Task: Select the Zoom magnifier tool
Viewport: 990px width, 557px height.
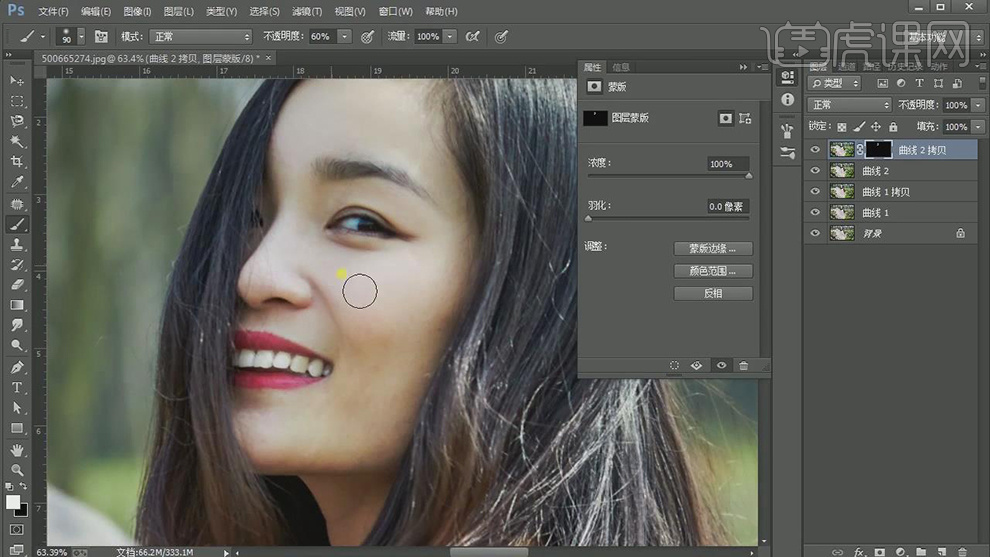Action: (17, 469)
